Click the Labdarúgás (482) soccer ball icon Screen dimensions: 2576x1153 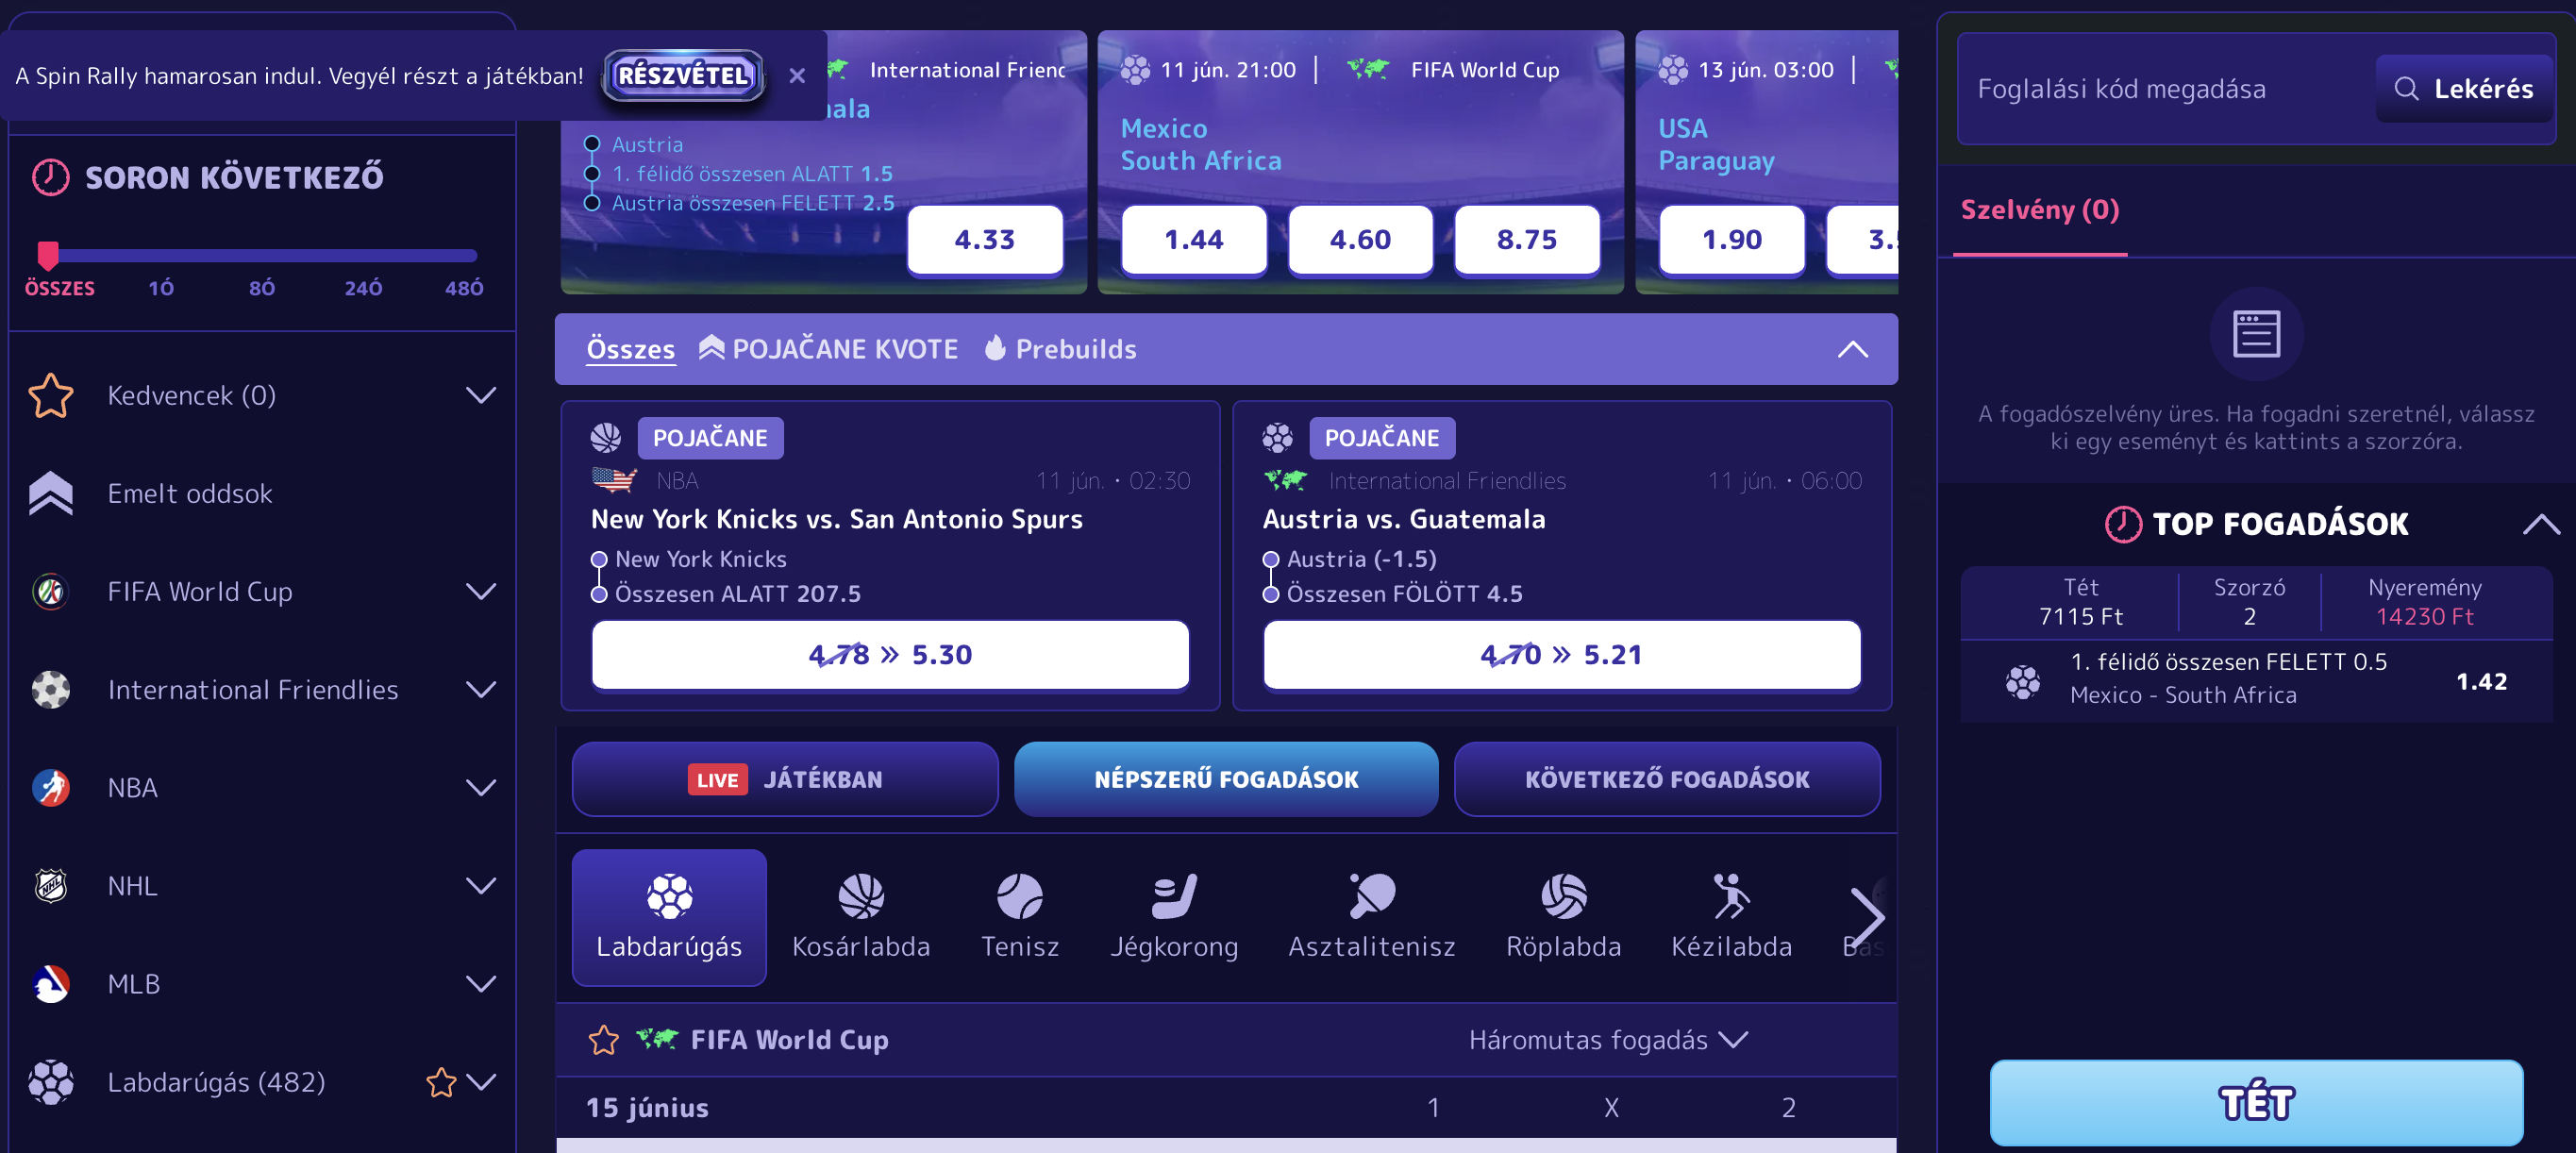[51, 1081]
